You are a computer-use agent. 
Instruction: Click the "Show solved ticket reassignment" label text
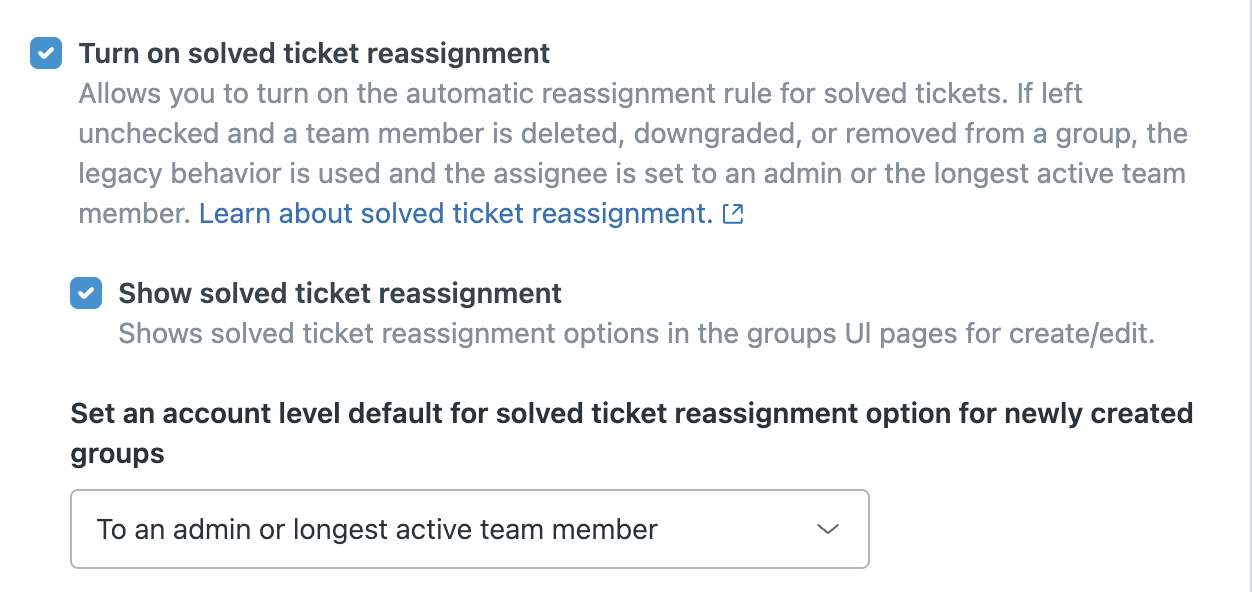(340, 293)
